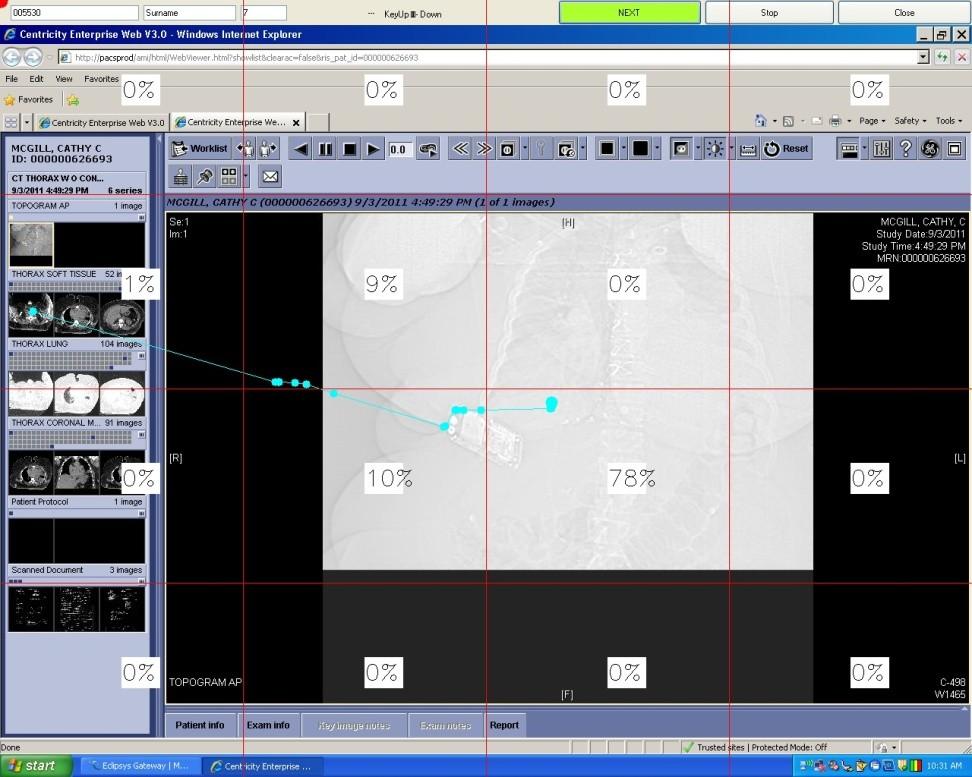The height and width of the screenshot is (777, 972).
Task: Click the Stop button at top
Action: tap(769, 12)
